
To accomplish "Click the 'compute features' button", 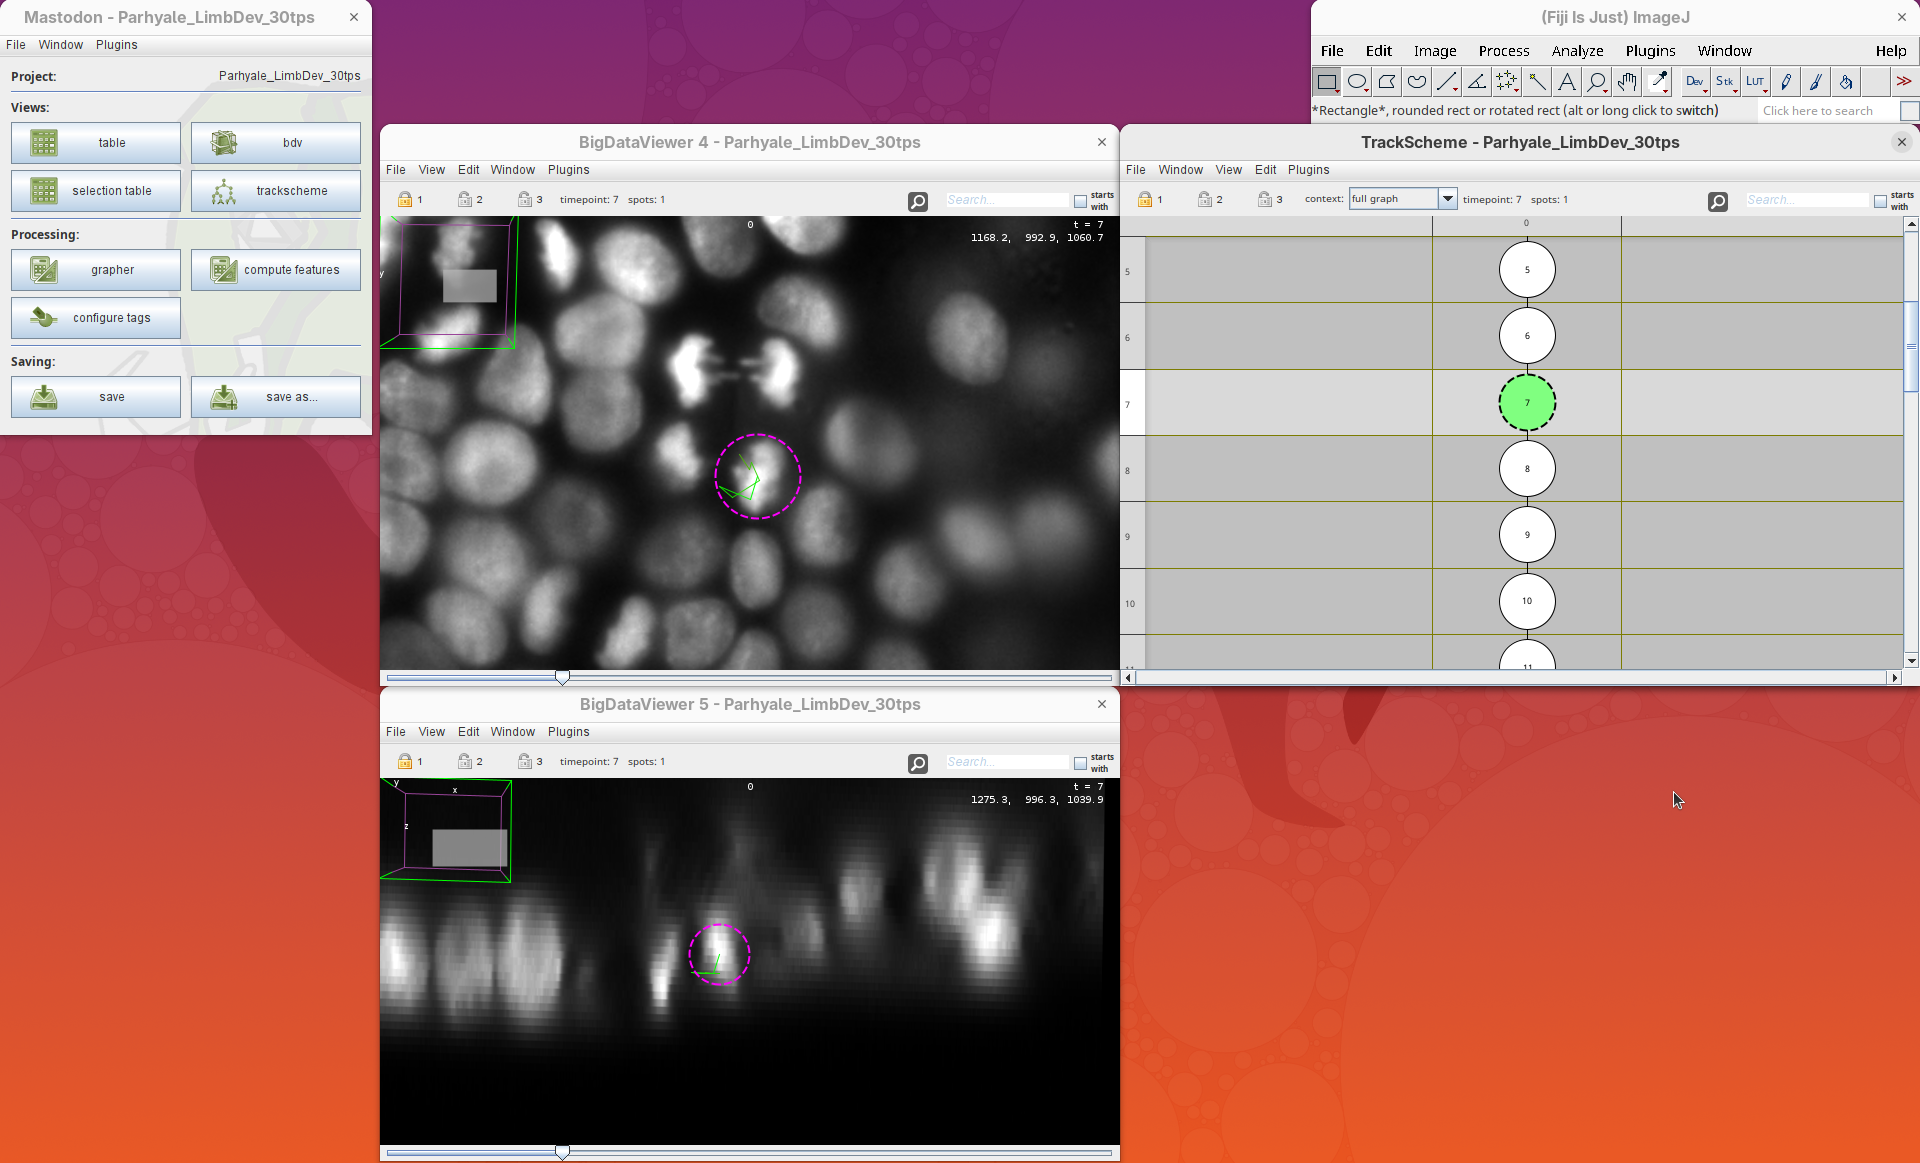I will [276, 270].
